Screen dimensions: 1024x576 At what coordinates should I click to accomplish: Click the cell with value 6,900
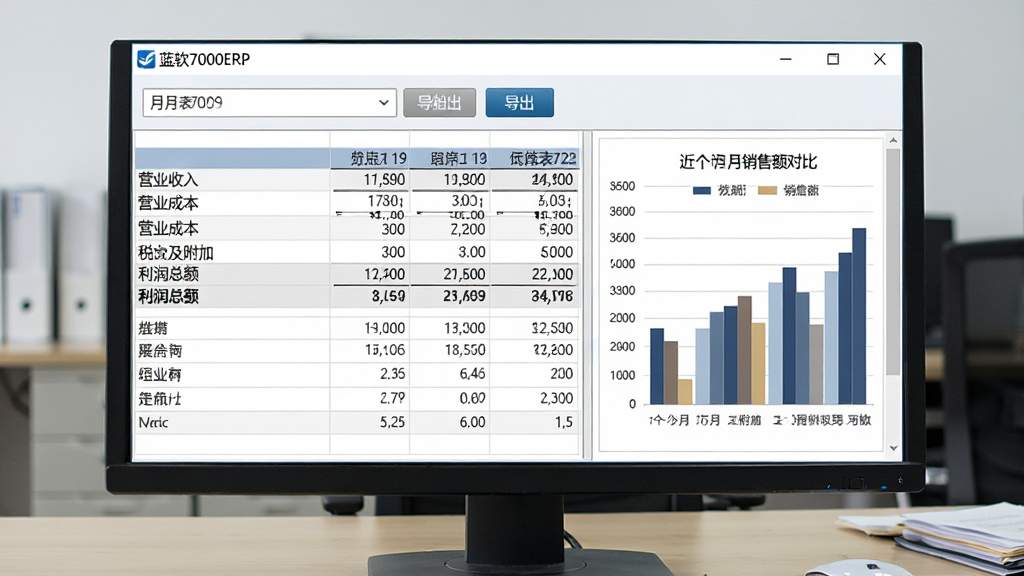pos(556,229)
